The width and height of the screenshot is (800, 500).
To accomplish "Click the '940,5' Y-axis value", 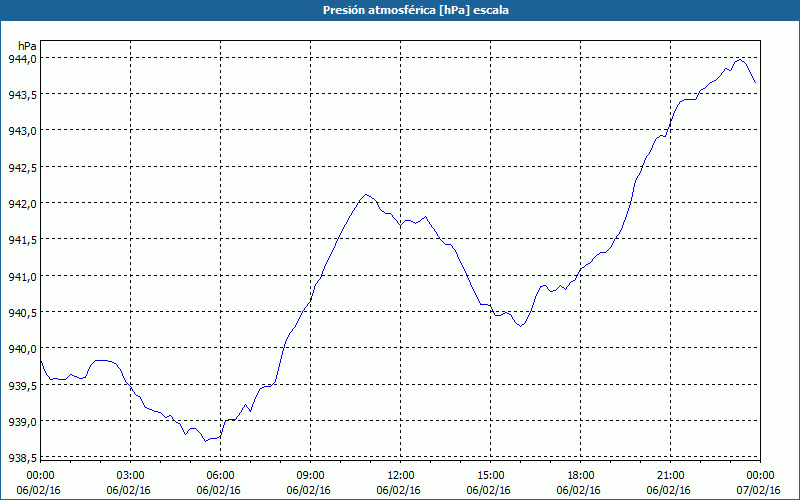I will (22, 313).
